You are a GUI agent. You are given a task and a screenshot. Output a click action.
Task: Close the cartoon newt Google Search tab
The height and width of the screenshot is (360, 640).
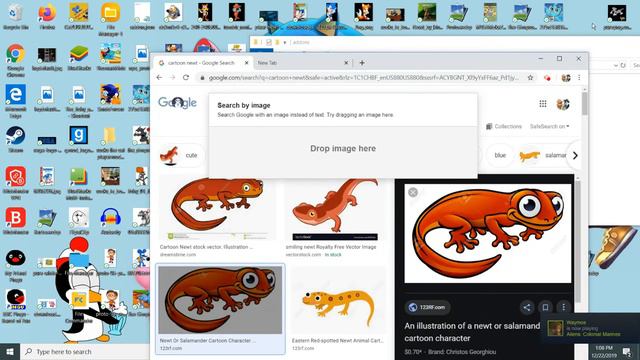(x=247, y=63)
